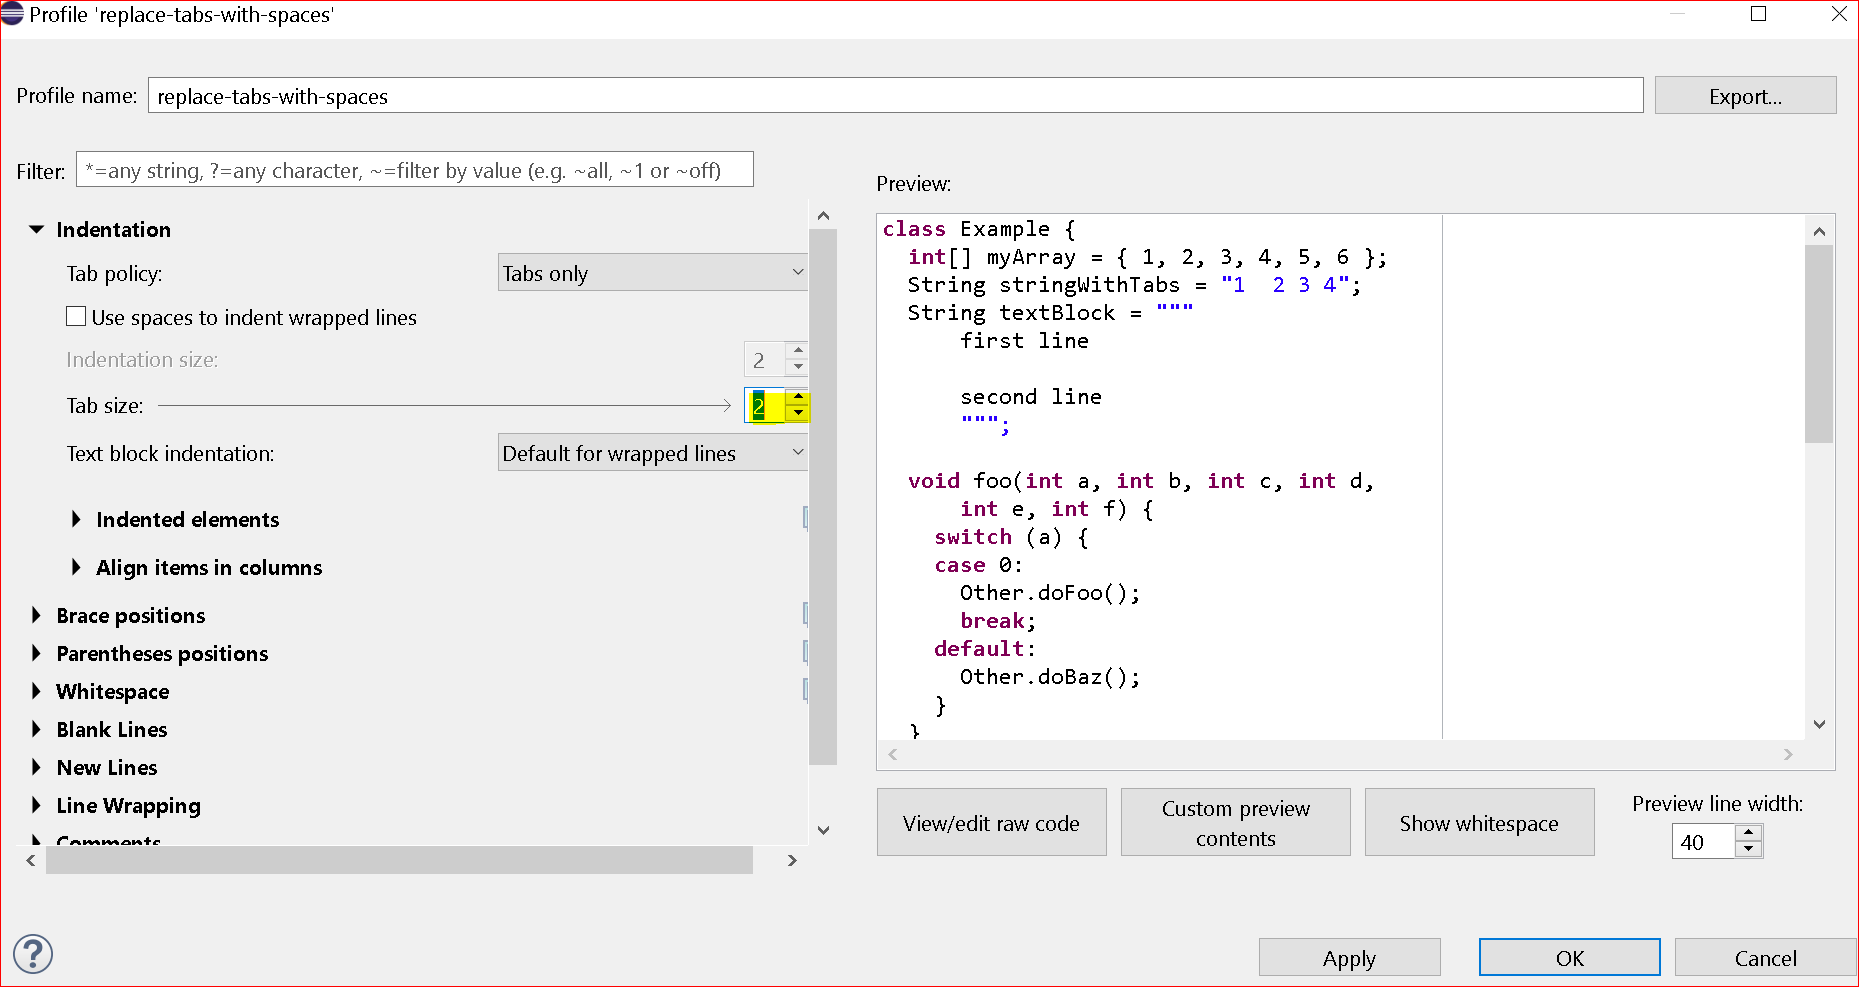This screenshot has width=1859, height=987.
Task: Export the formatter profile
Action: [1745, 95]
